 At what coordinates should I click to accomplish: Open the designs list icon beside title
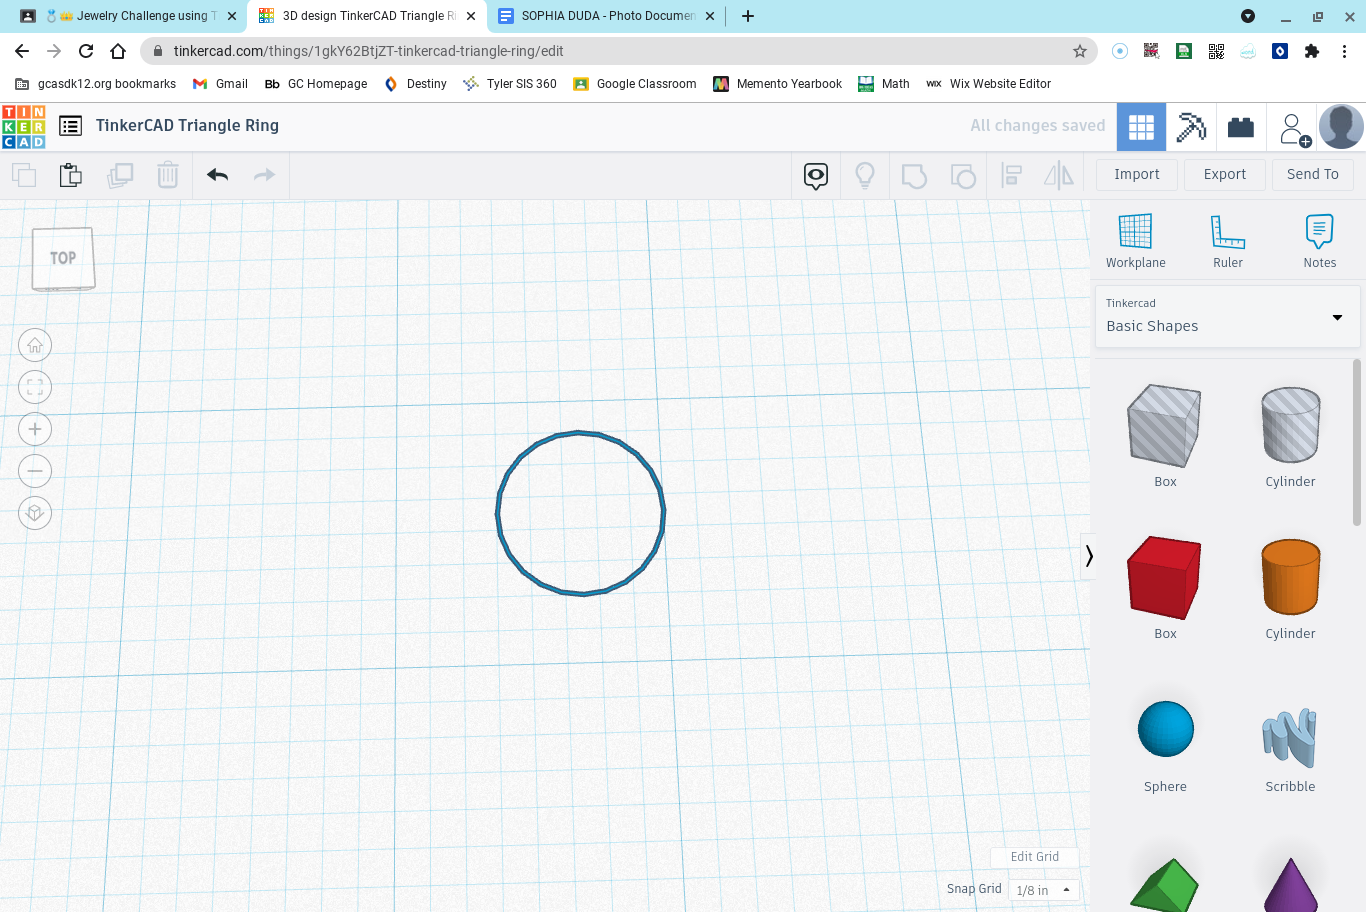pos(70,126)
